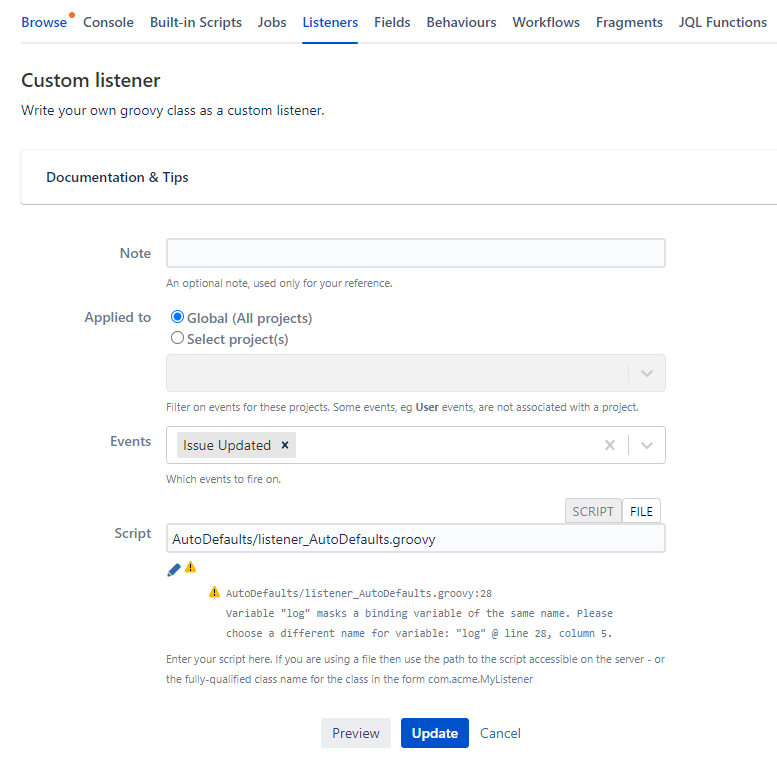The image size is (777, 782).
Task: Click the Update button
Action: point(435,733)
